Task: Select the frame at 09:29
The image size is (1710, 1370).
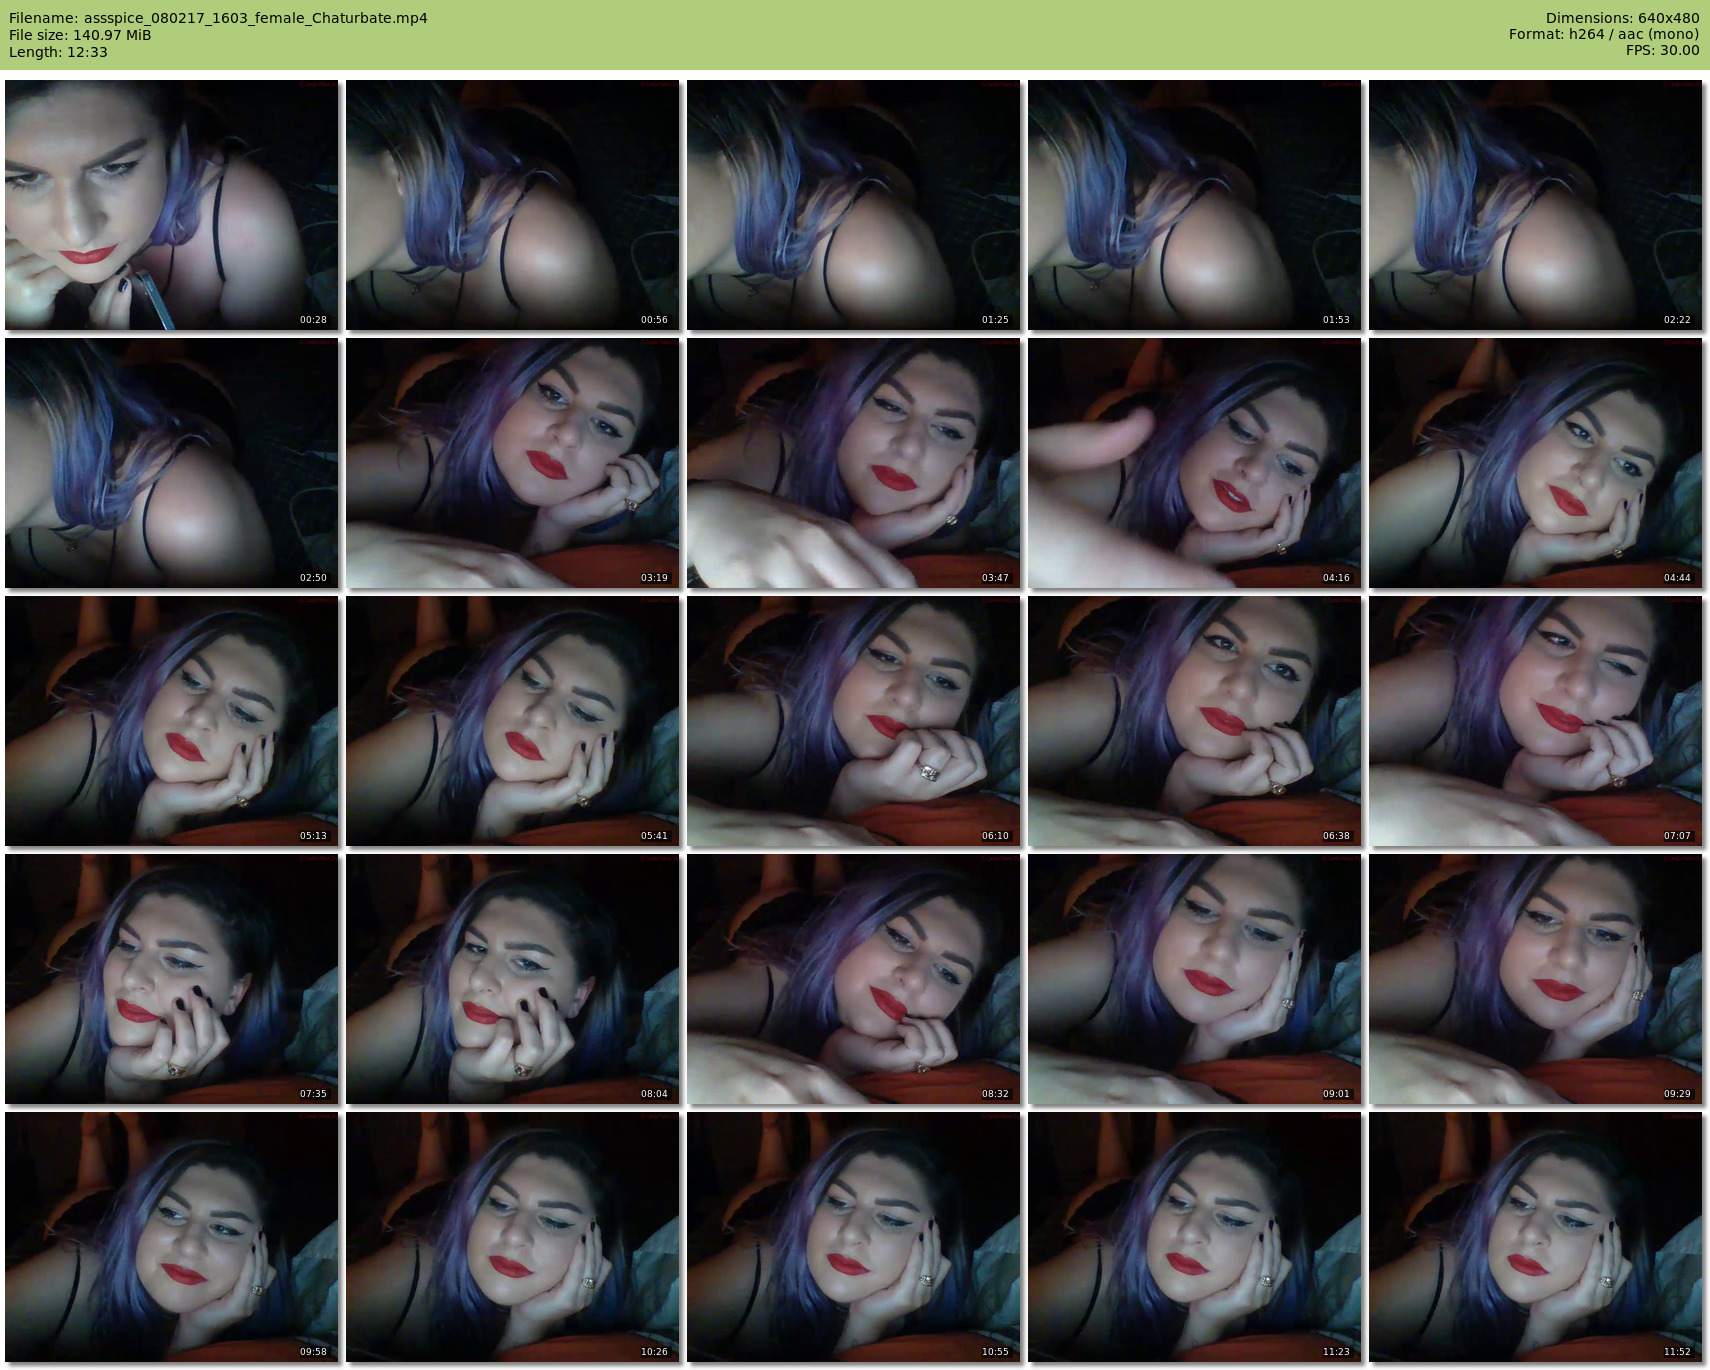Action: point(1535,979)
